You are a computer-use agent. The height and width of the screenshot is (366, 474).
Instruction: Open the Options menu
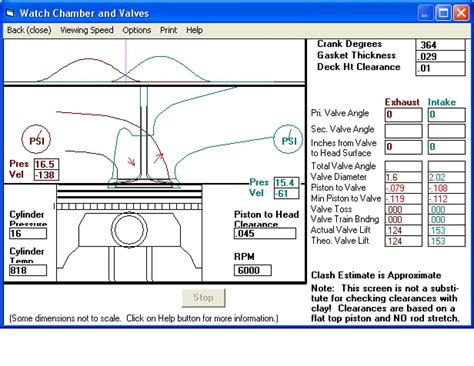click(137, 30)
